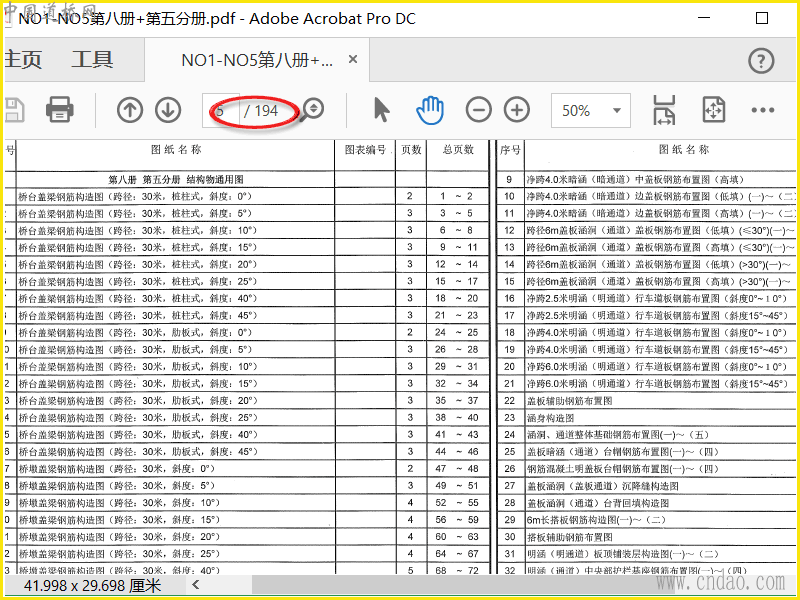This screenshot has height=600, width=800.
Task: Click the 图纸名称 left column header
Action: pos(176,149)
